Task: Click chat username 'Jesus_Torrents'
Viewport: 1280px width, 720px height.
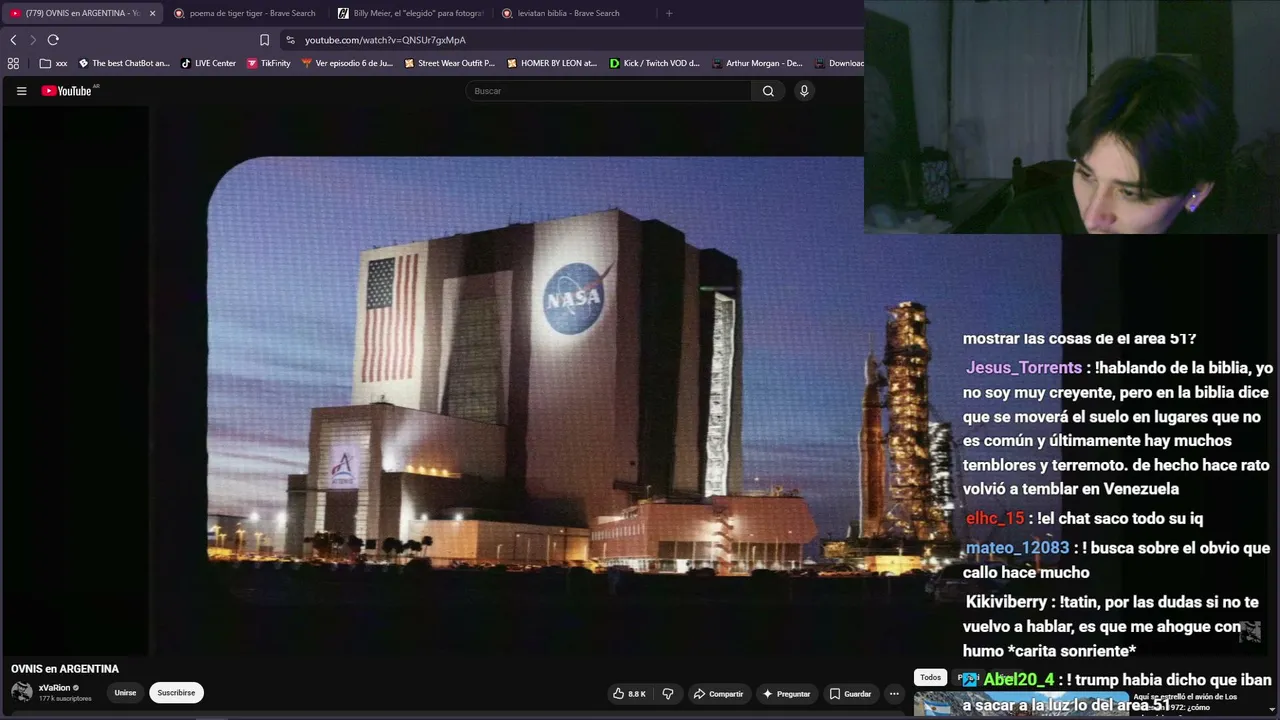Action: point(1023,368)
